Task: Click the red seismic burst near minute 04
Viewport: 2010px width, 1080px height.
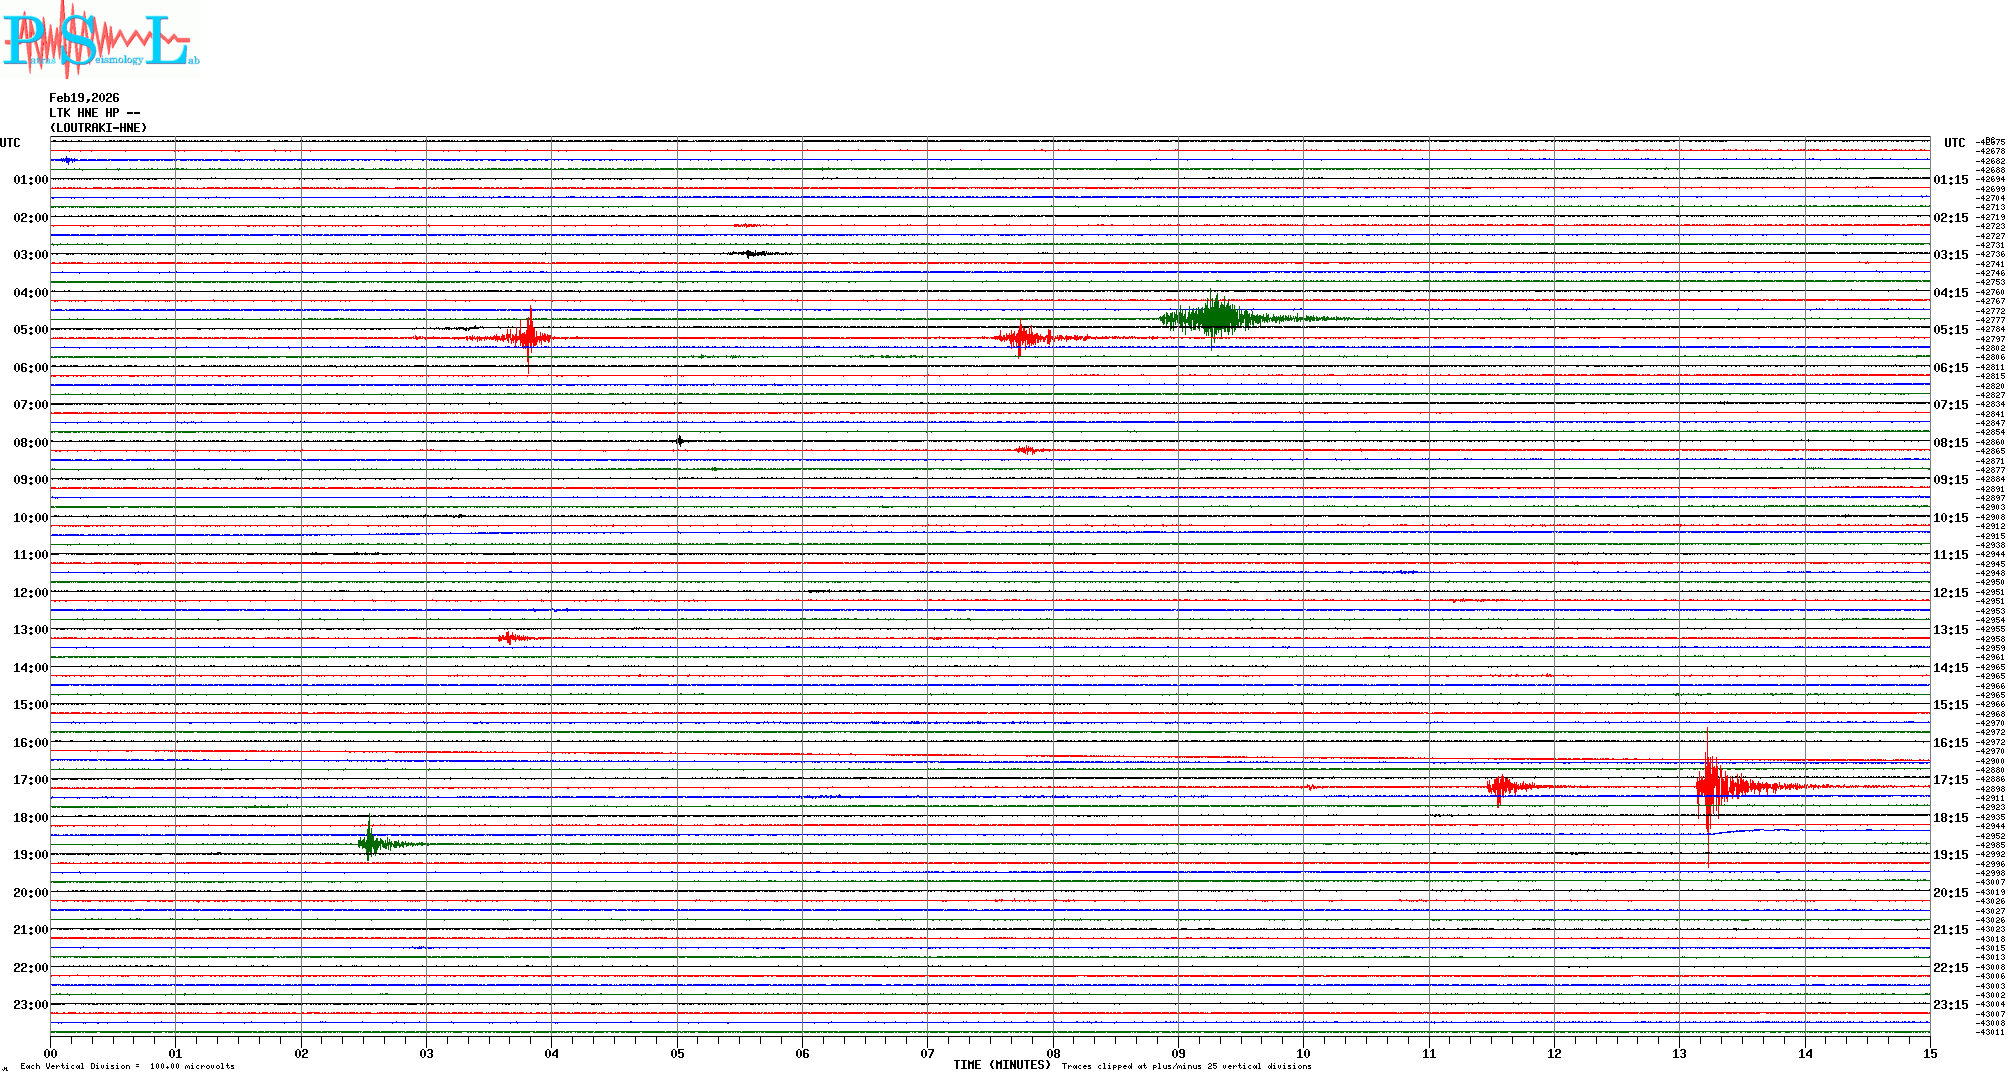Action: tap(528, 337)
